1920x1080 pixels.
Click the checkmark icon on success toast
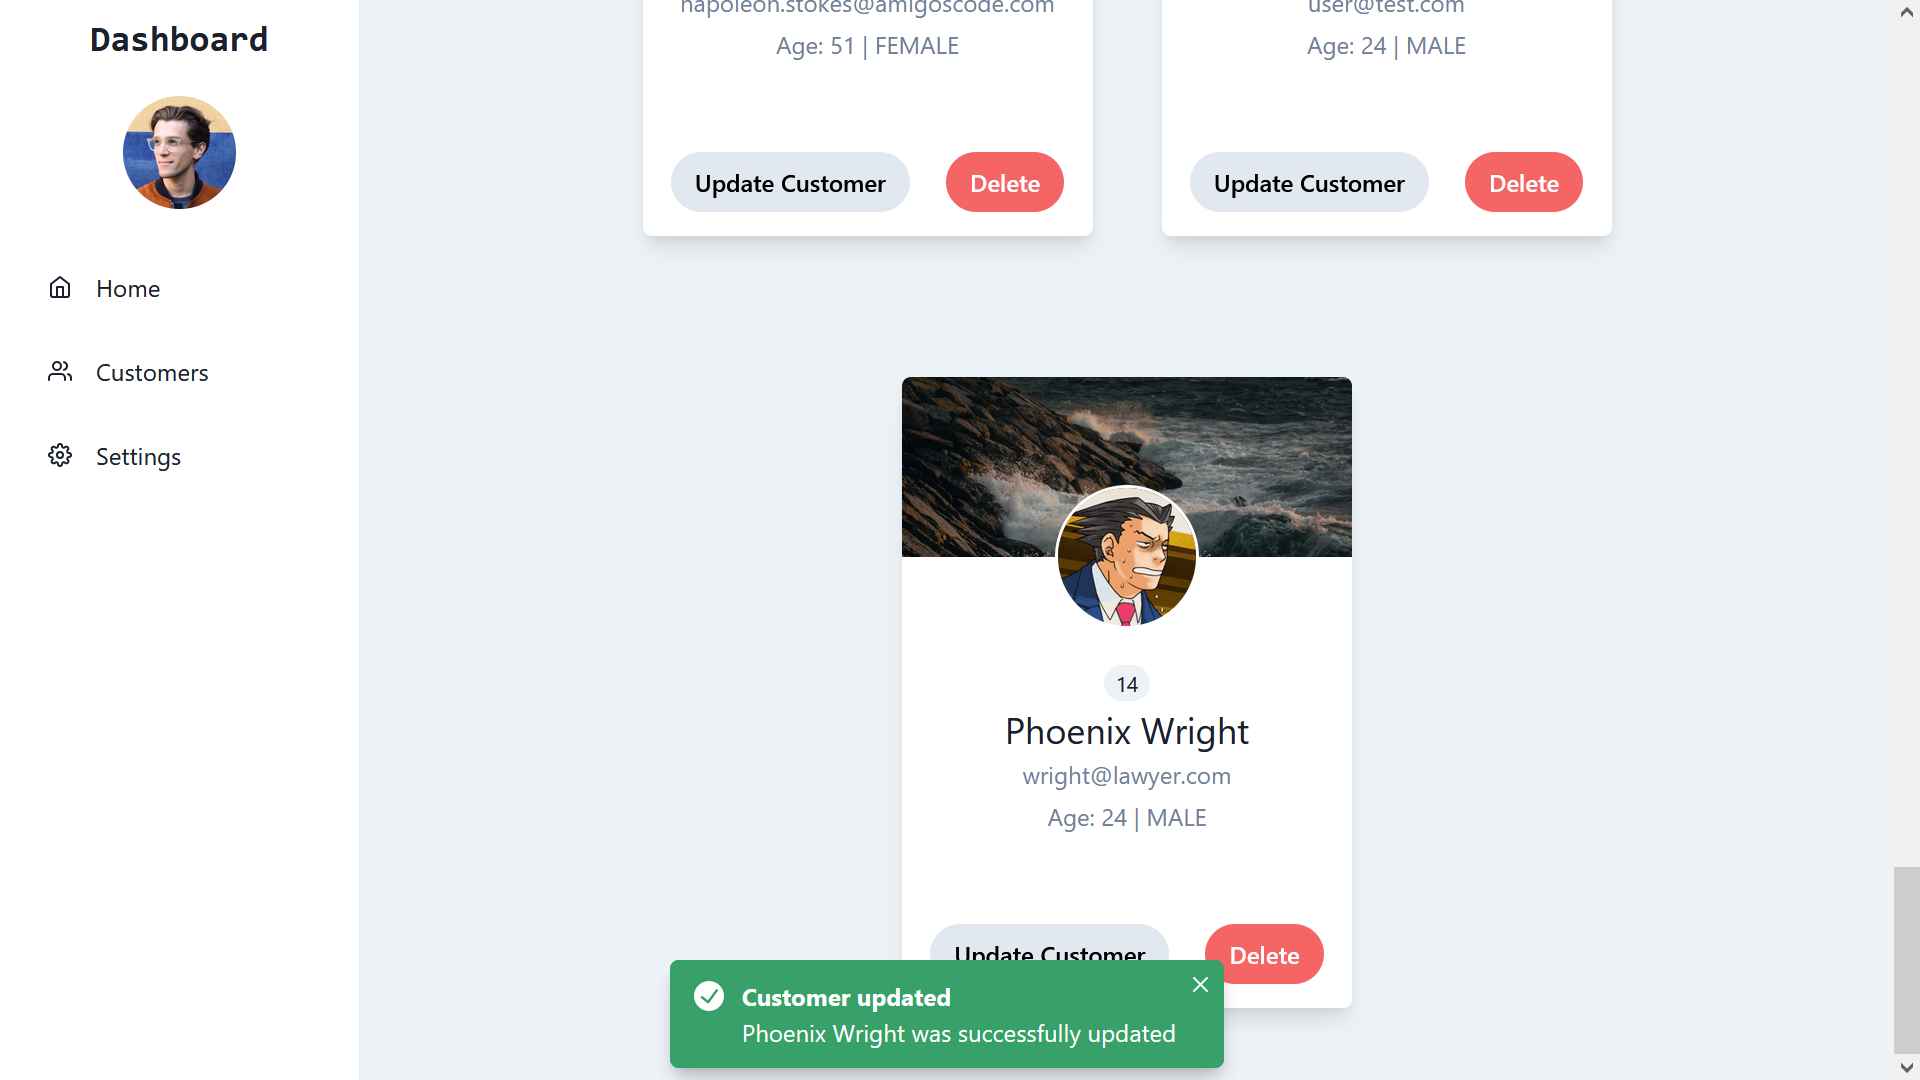[x=707, y=998]
